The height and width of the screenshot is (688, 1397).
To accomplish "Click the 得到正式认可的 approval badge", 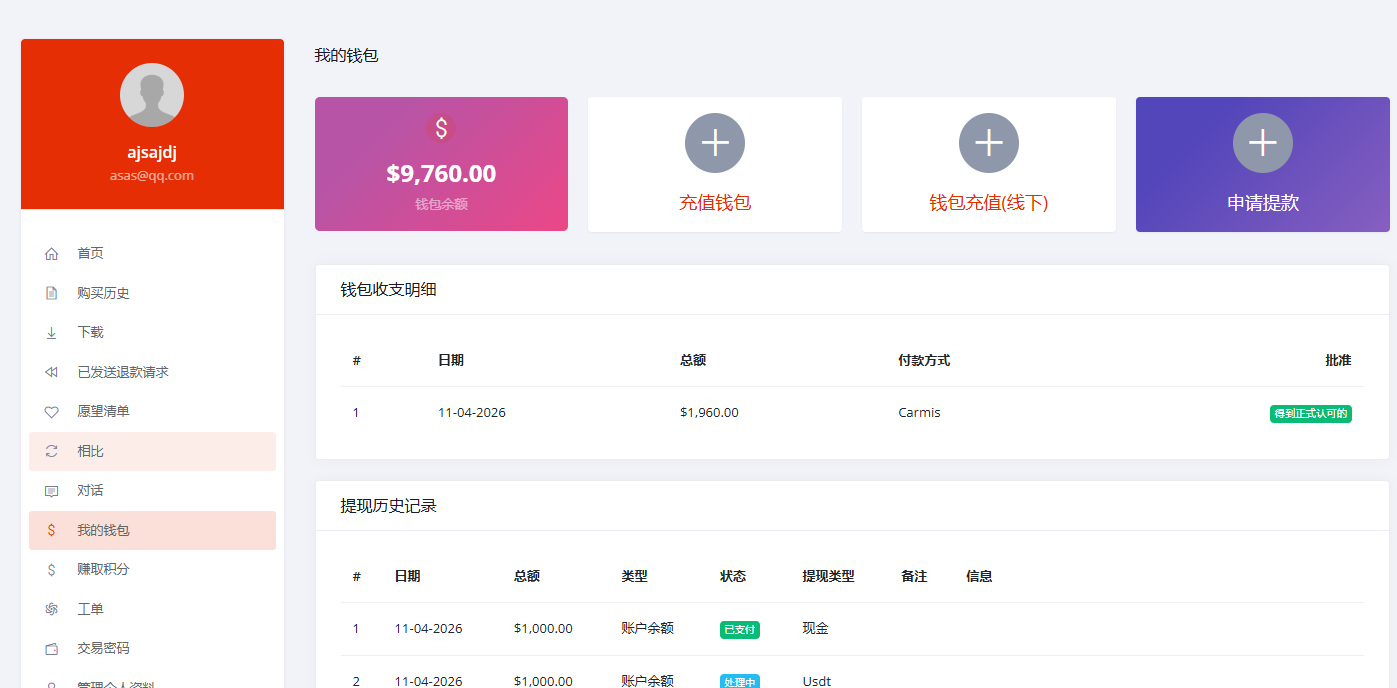I will pos(1310,412).
